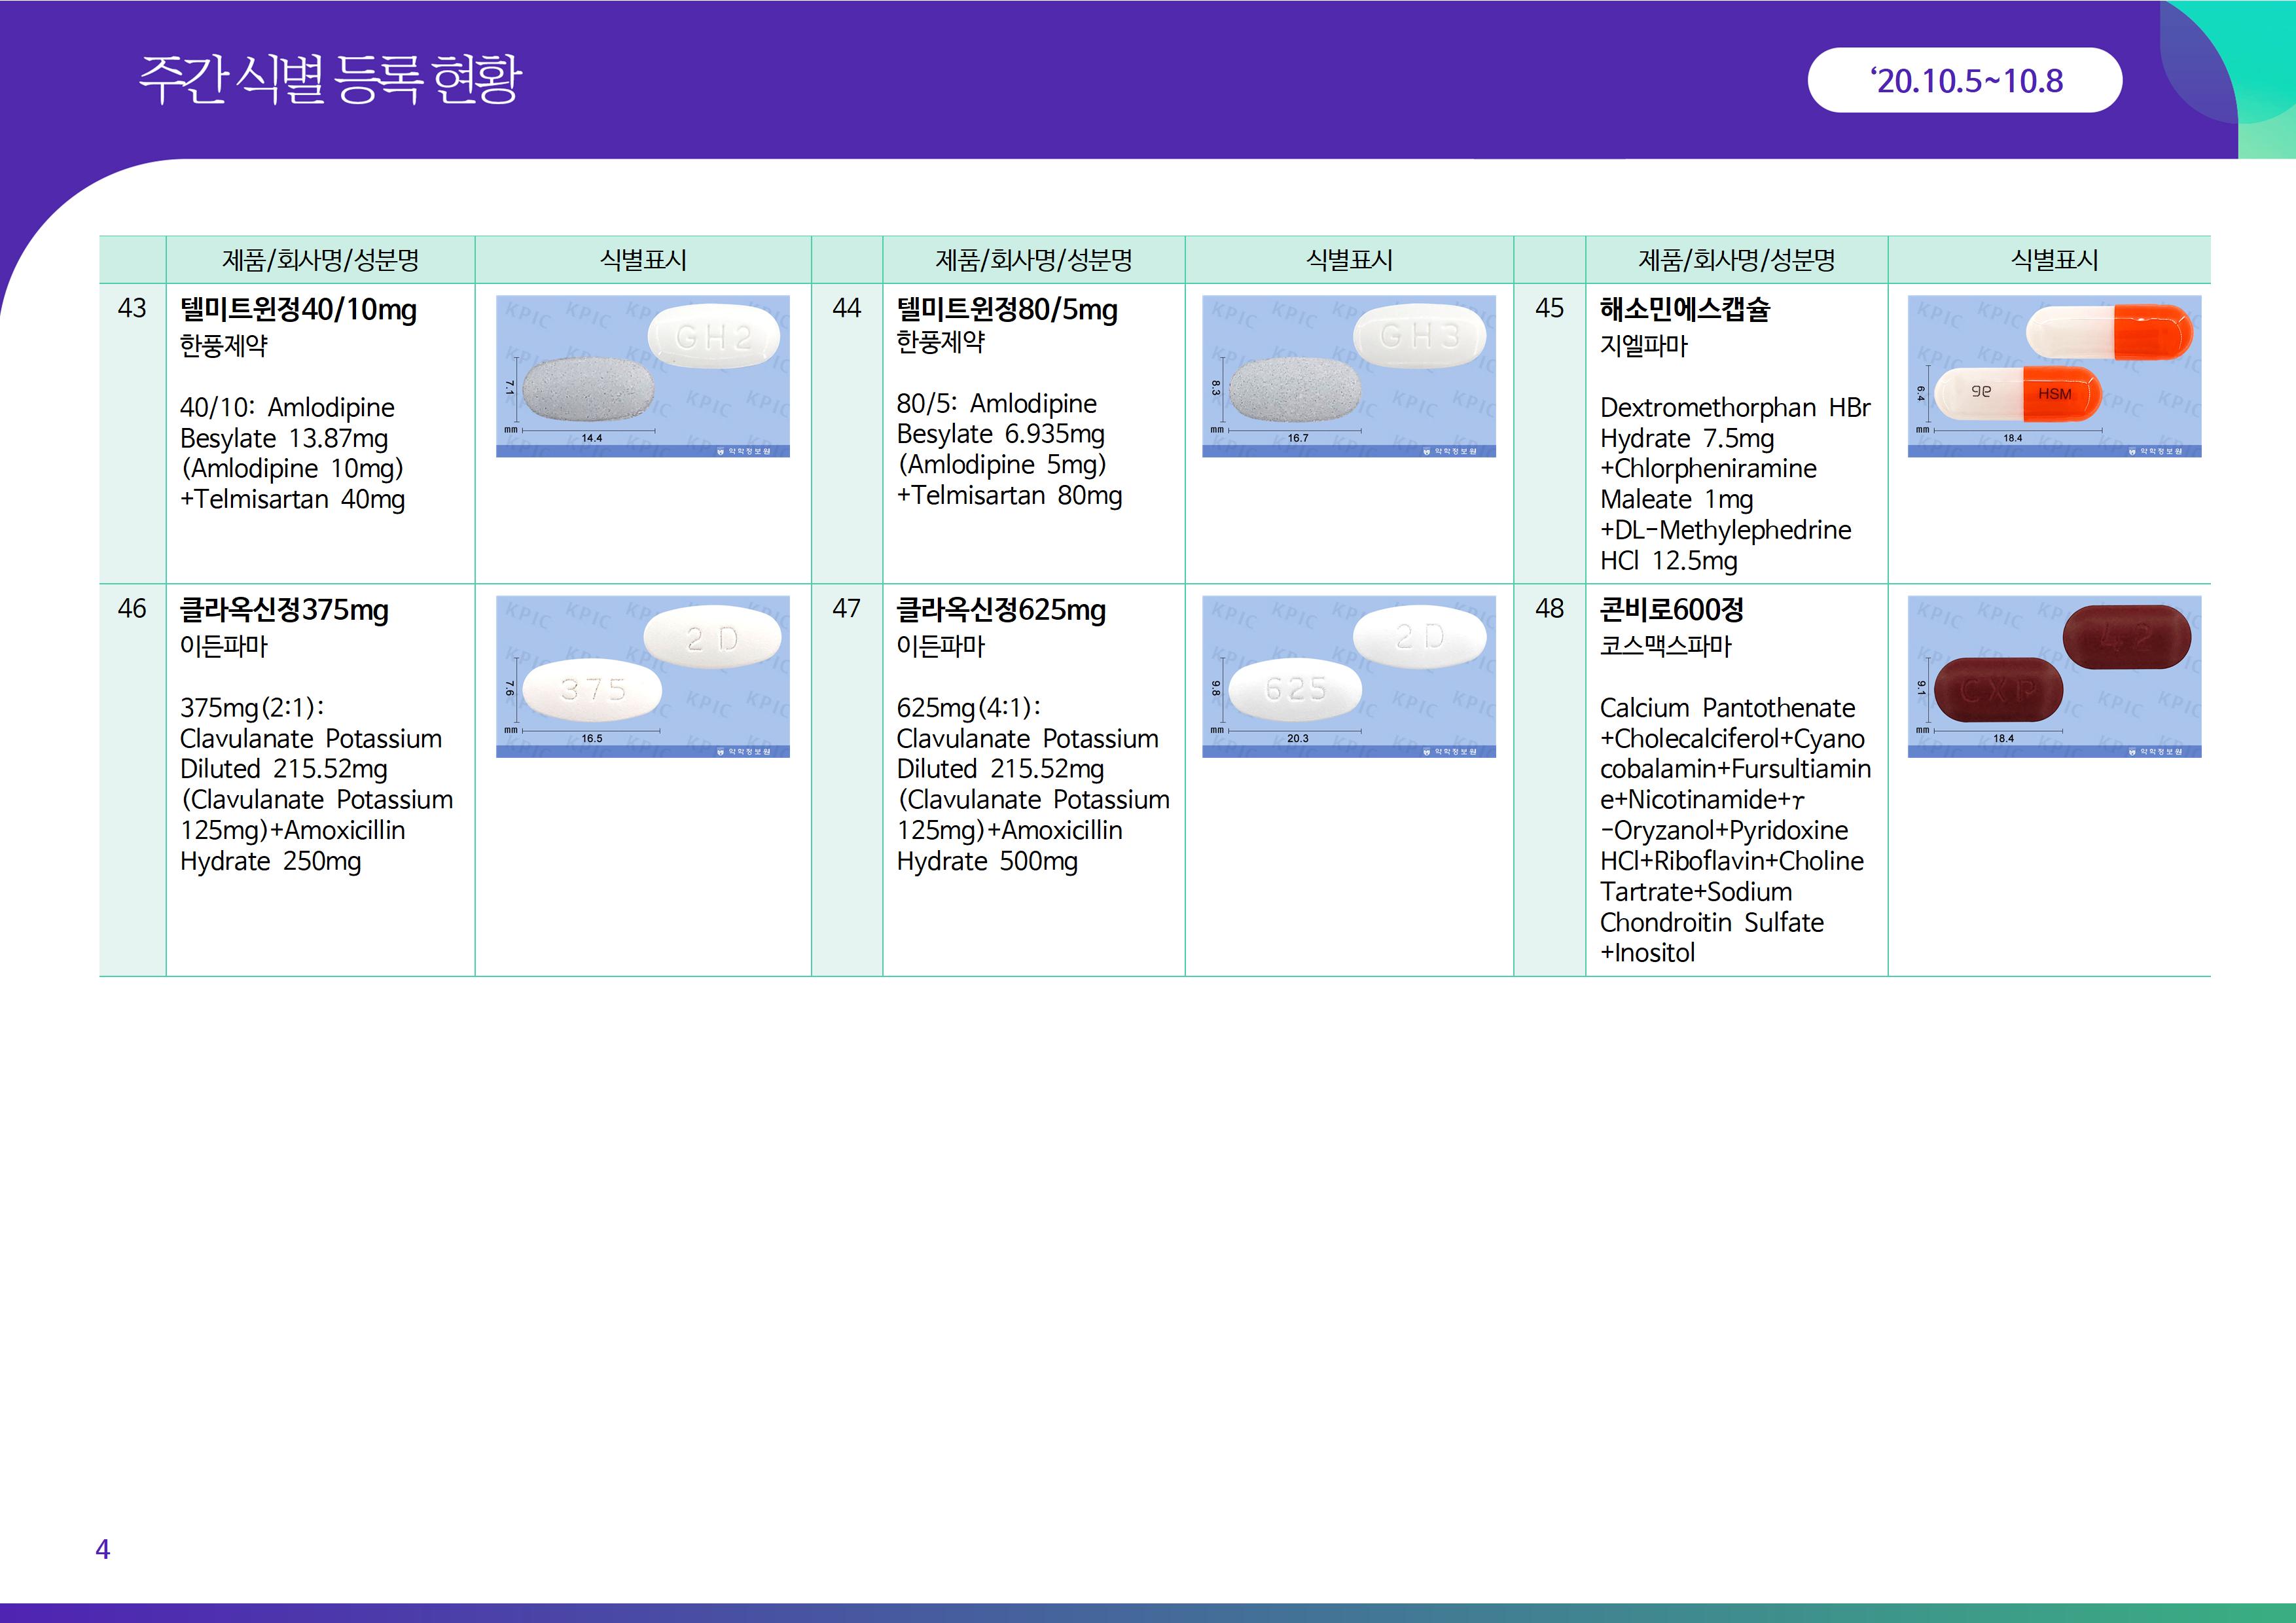Select the product name 해소민에스캡슐
2296x1623 pixels.
pos(1684,310)
